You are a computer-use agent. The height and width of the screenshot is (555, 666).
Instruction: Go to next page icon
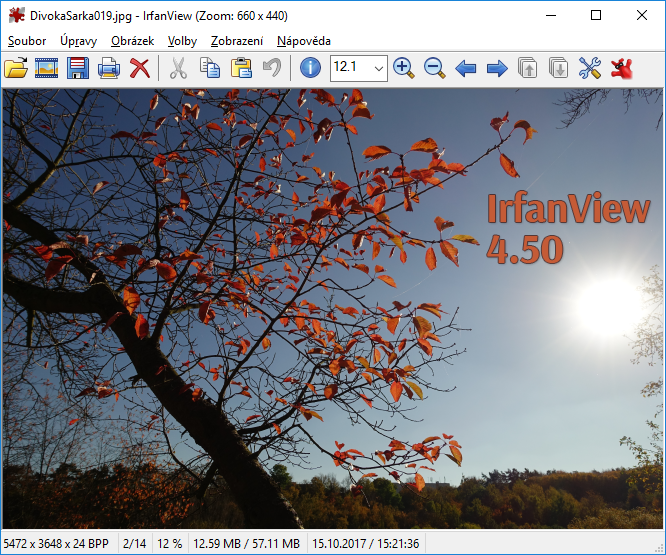559,68
